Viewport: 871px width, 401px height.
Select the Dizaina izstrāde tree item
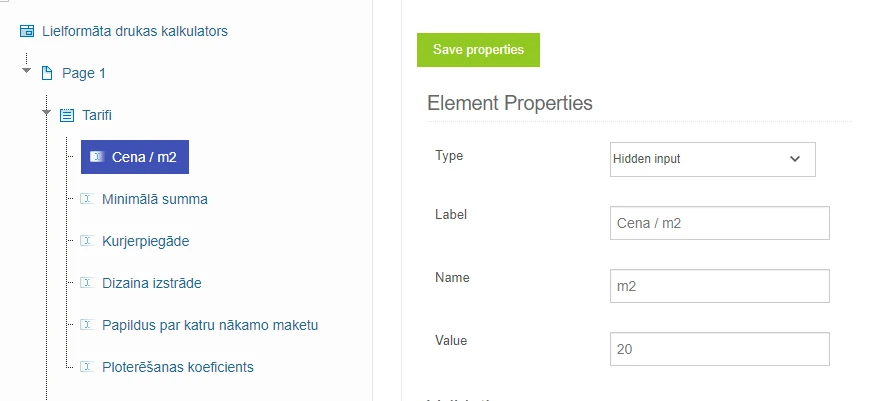(151, 283)
